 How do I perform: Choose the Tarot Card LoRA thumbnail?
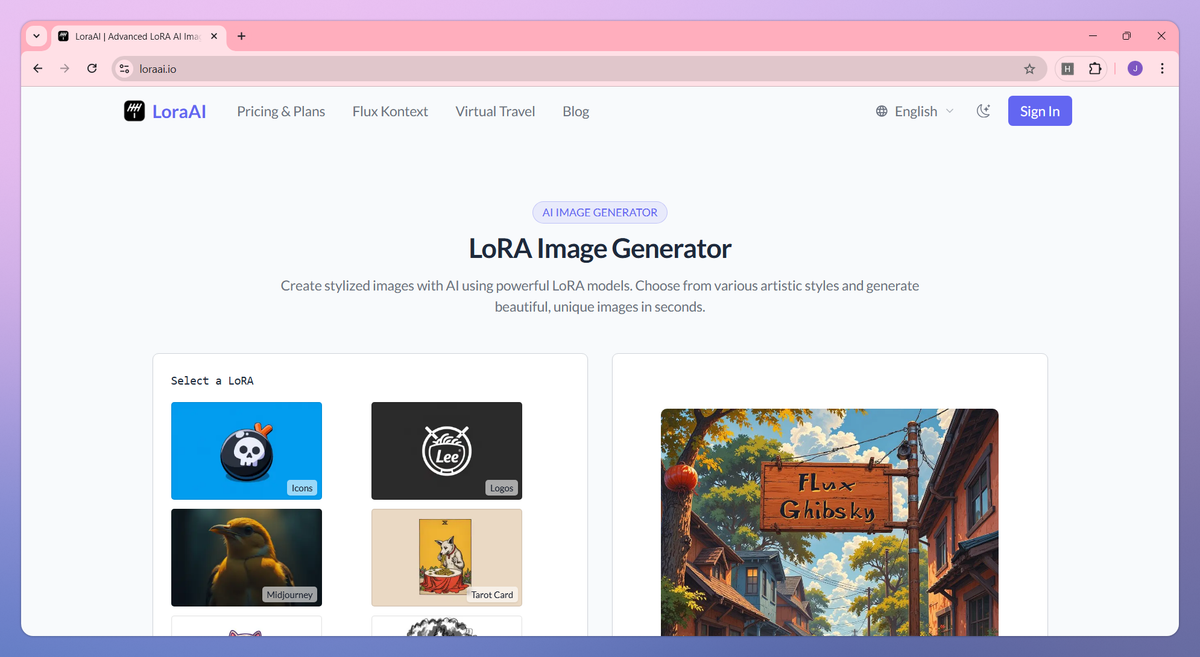(x=447, y=557)
